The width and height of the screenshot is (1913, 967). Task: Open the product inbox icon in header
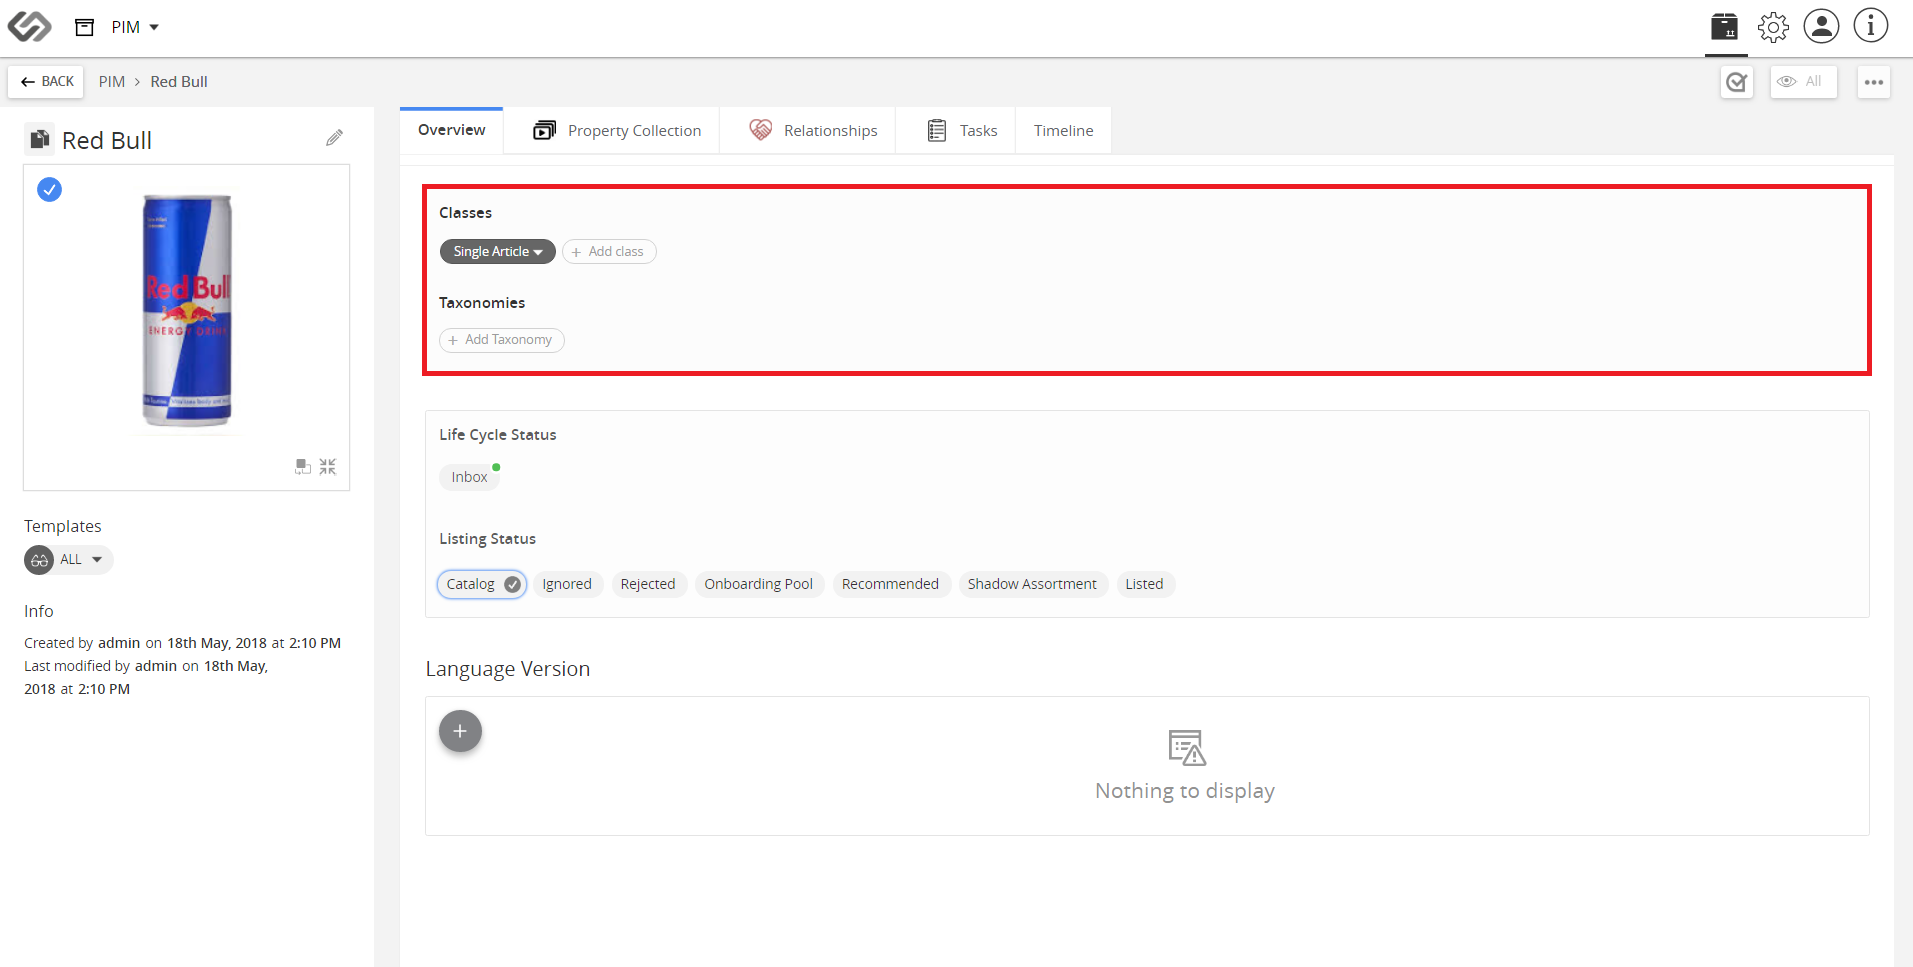[x=1724, y=26]
